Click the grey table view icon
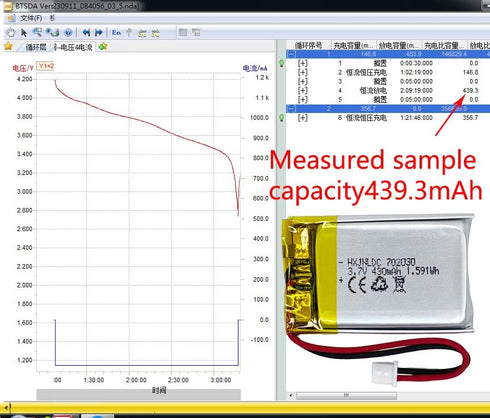The width and height of the screenshot is (490, 418). coord(183,32)
